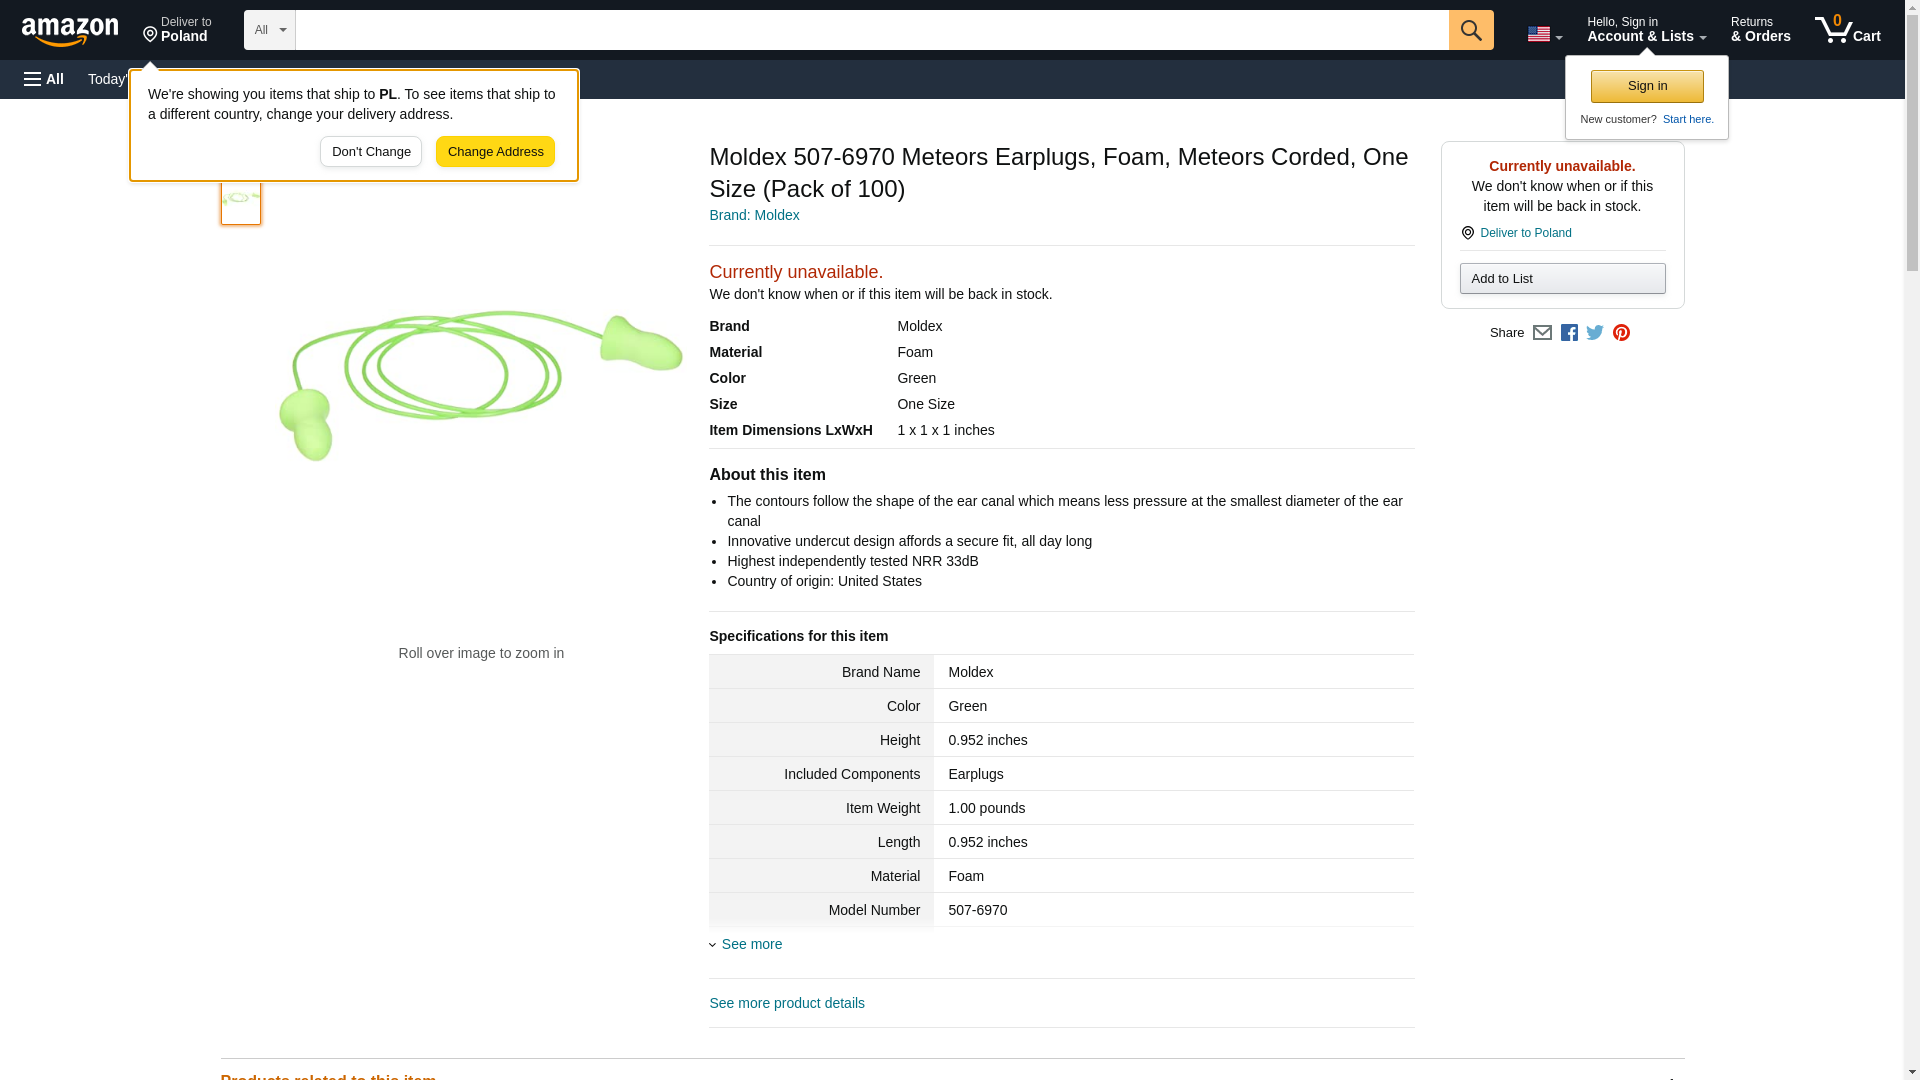Screen dimensions: 1920x1080
Task: Click into the search input field
Action: click(870, 30)
